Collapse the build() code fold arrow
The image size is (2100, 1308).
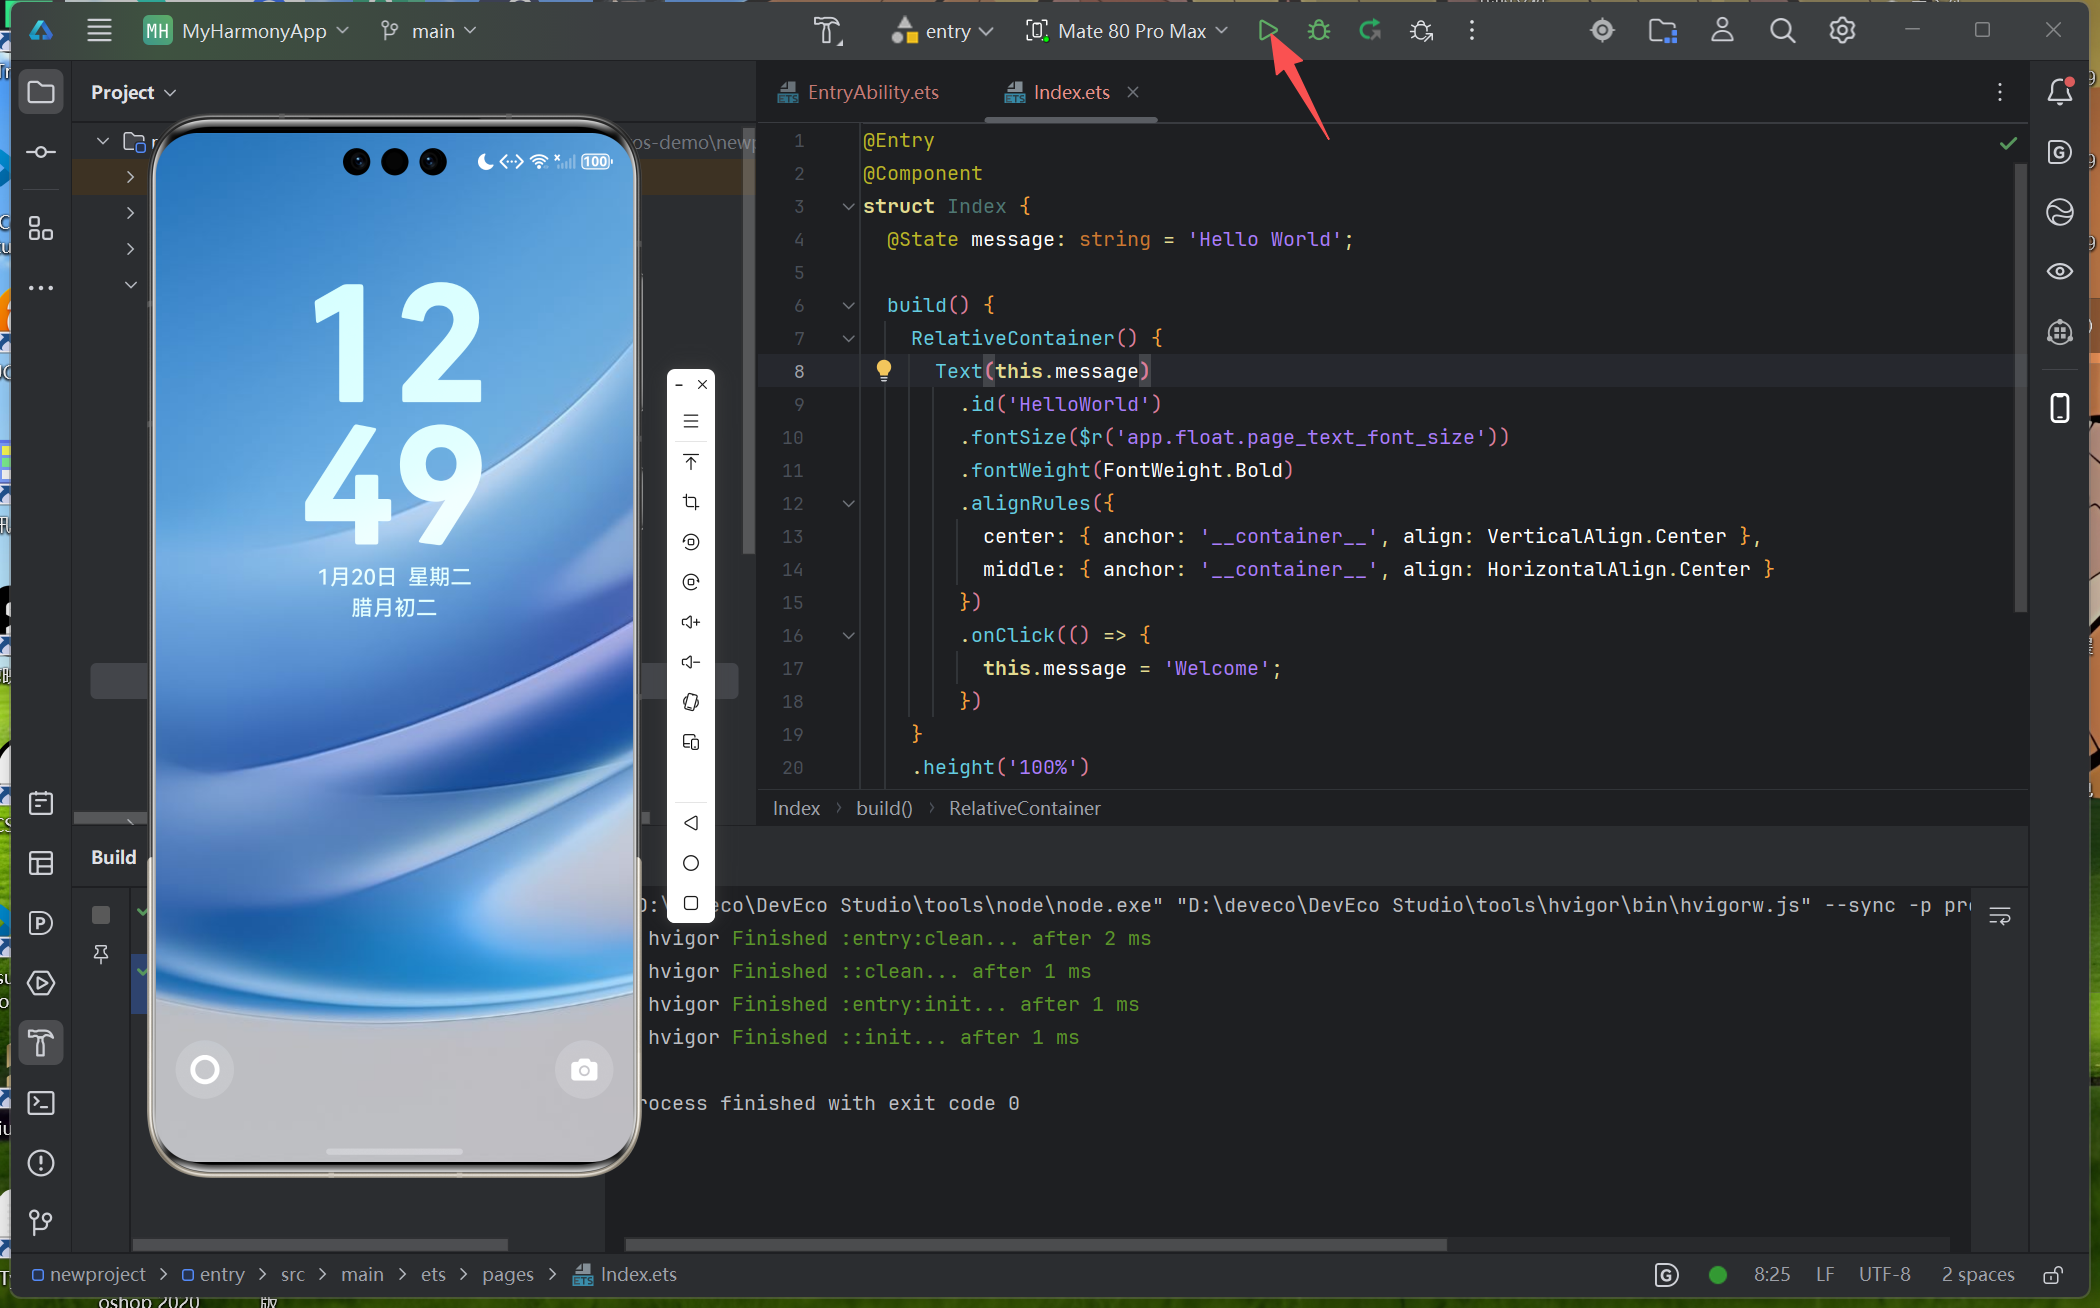[x=848, y=305]
